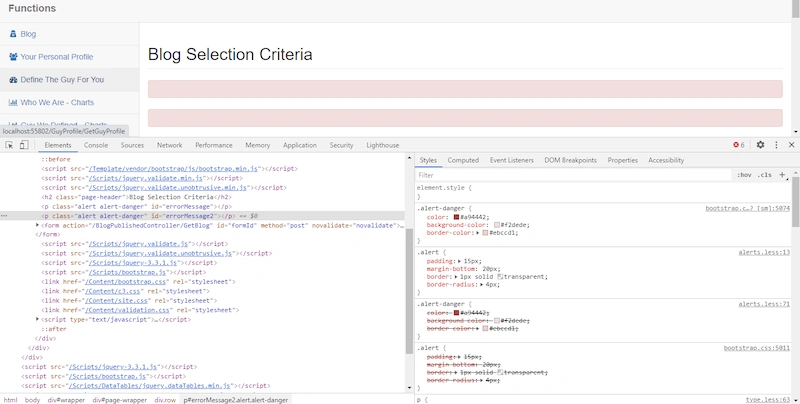Toggle the :hov element state panel
The image size is (800, 404).
click(x=744, y=175)
